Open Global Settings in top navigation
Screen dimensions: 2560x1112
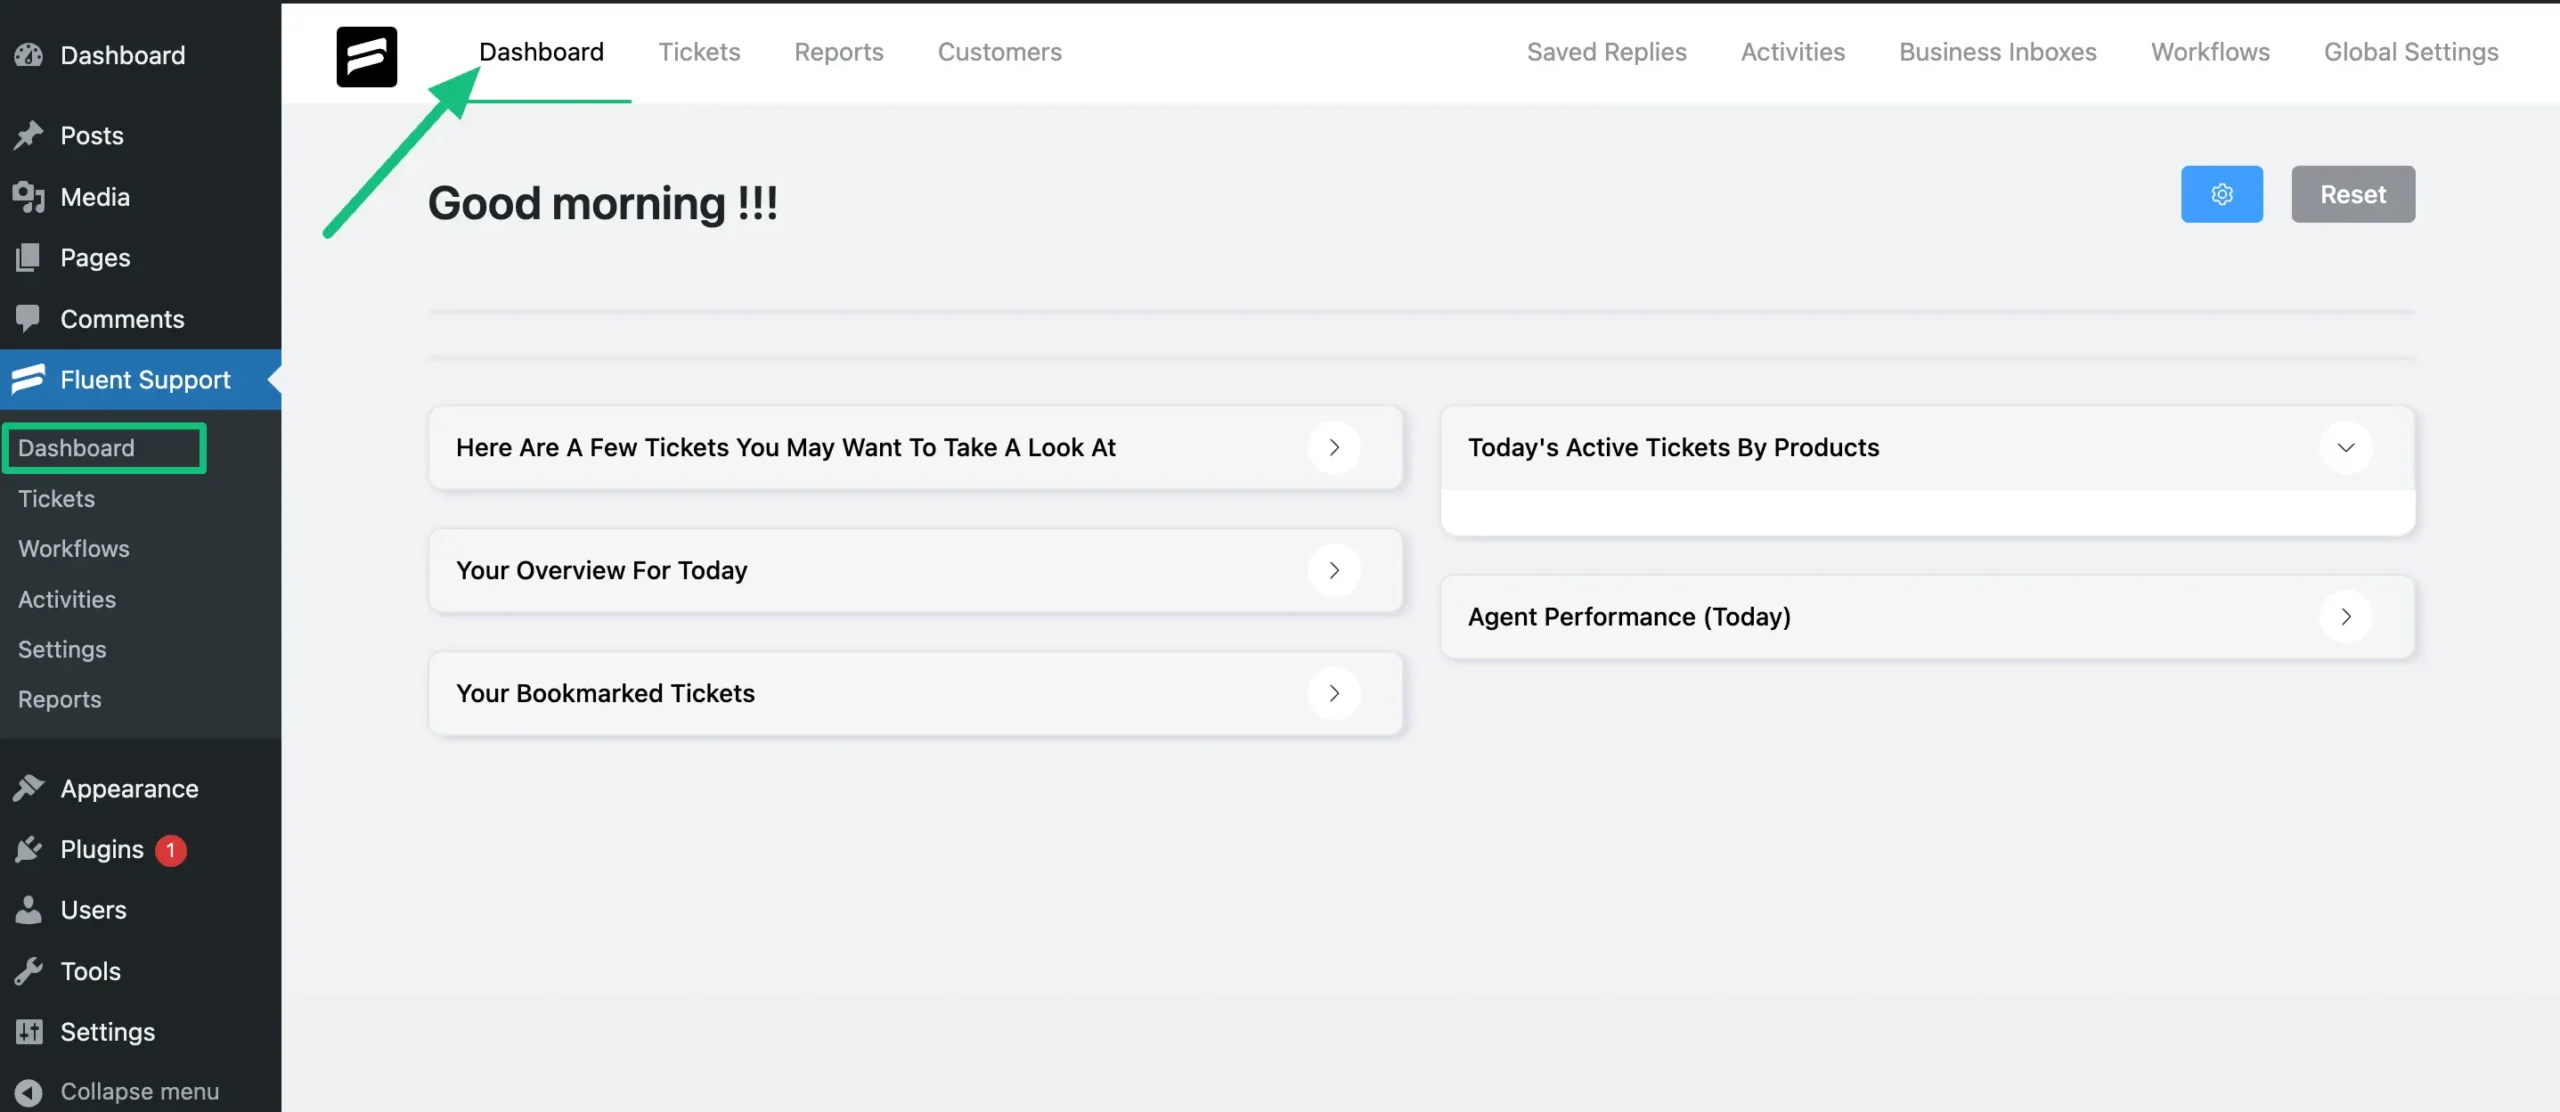coord(2411,52)
